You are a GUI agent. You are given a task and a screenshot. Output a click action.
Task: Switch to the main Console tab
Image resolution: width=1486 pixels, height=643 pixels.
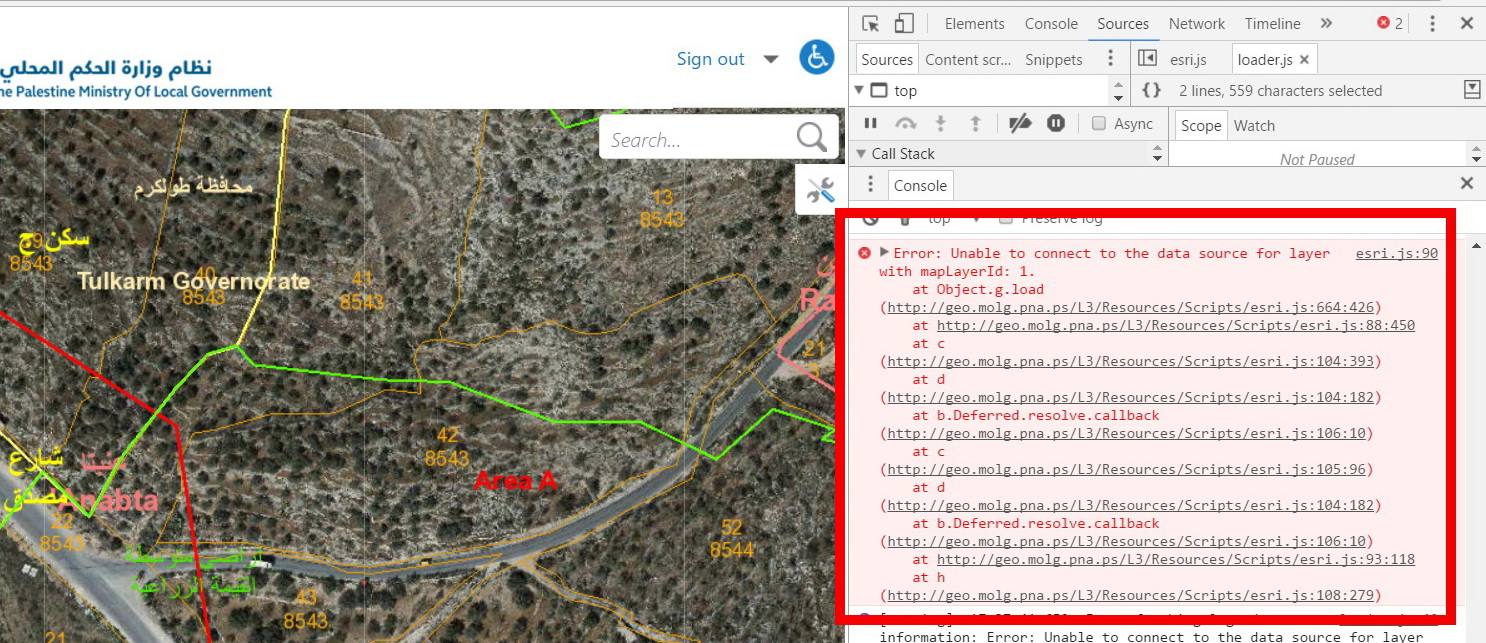click(1051, 24)
